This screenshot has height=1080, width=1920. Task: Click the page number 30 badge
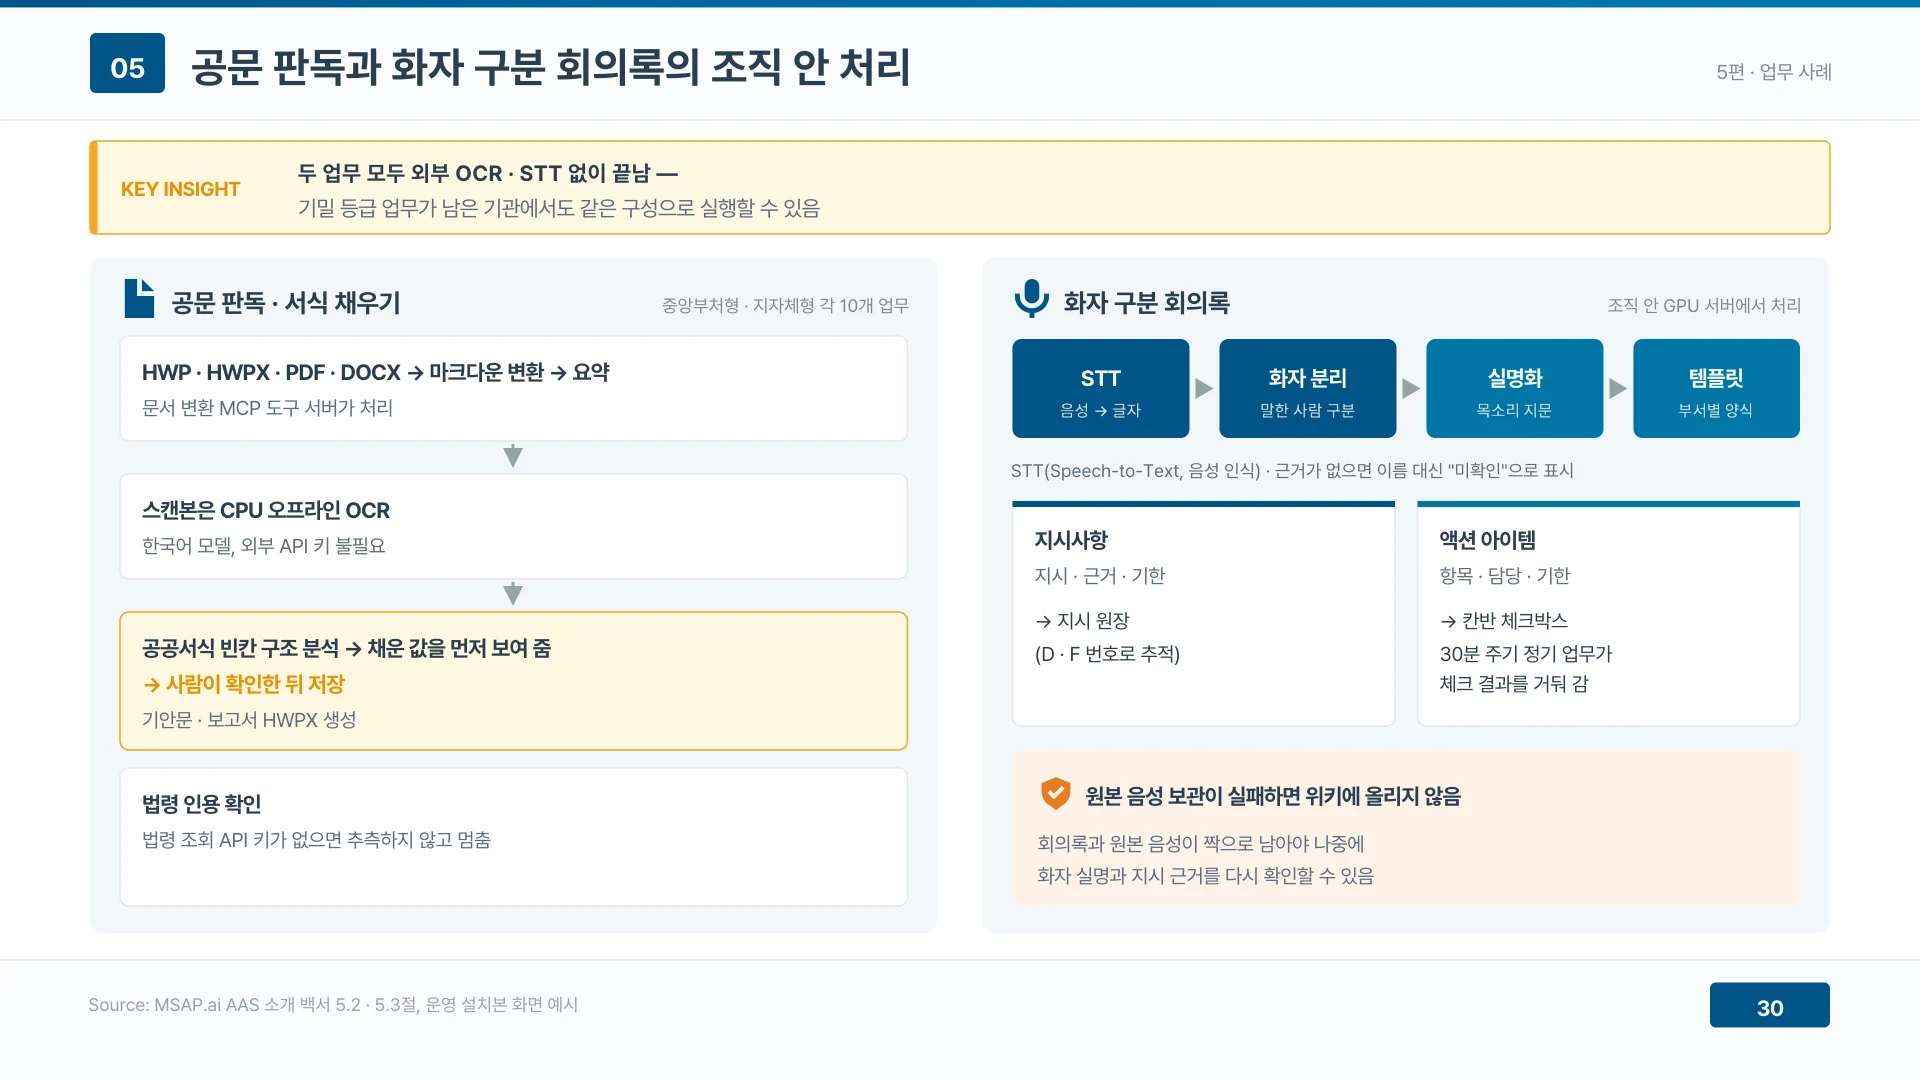pyautogui.click(x=1769, y=1005)
